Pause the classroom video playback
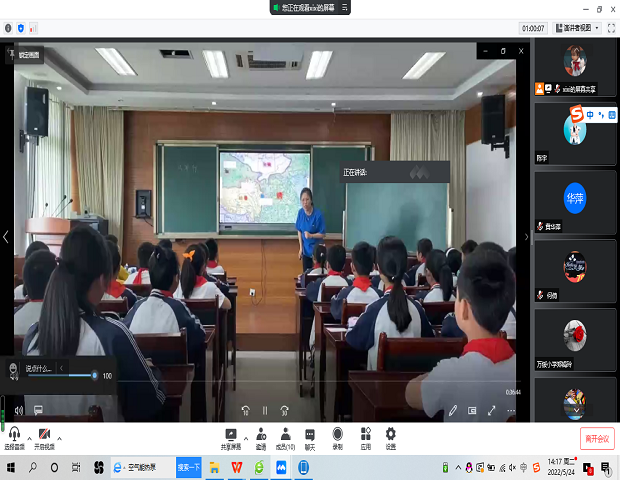 pyautogui.click(x=265, y=410)
